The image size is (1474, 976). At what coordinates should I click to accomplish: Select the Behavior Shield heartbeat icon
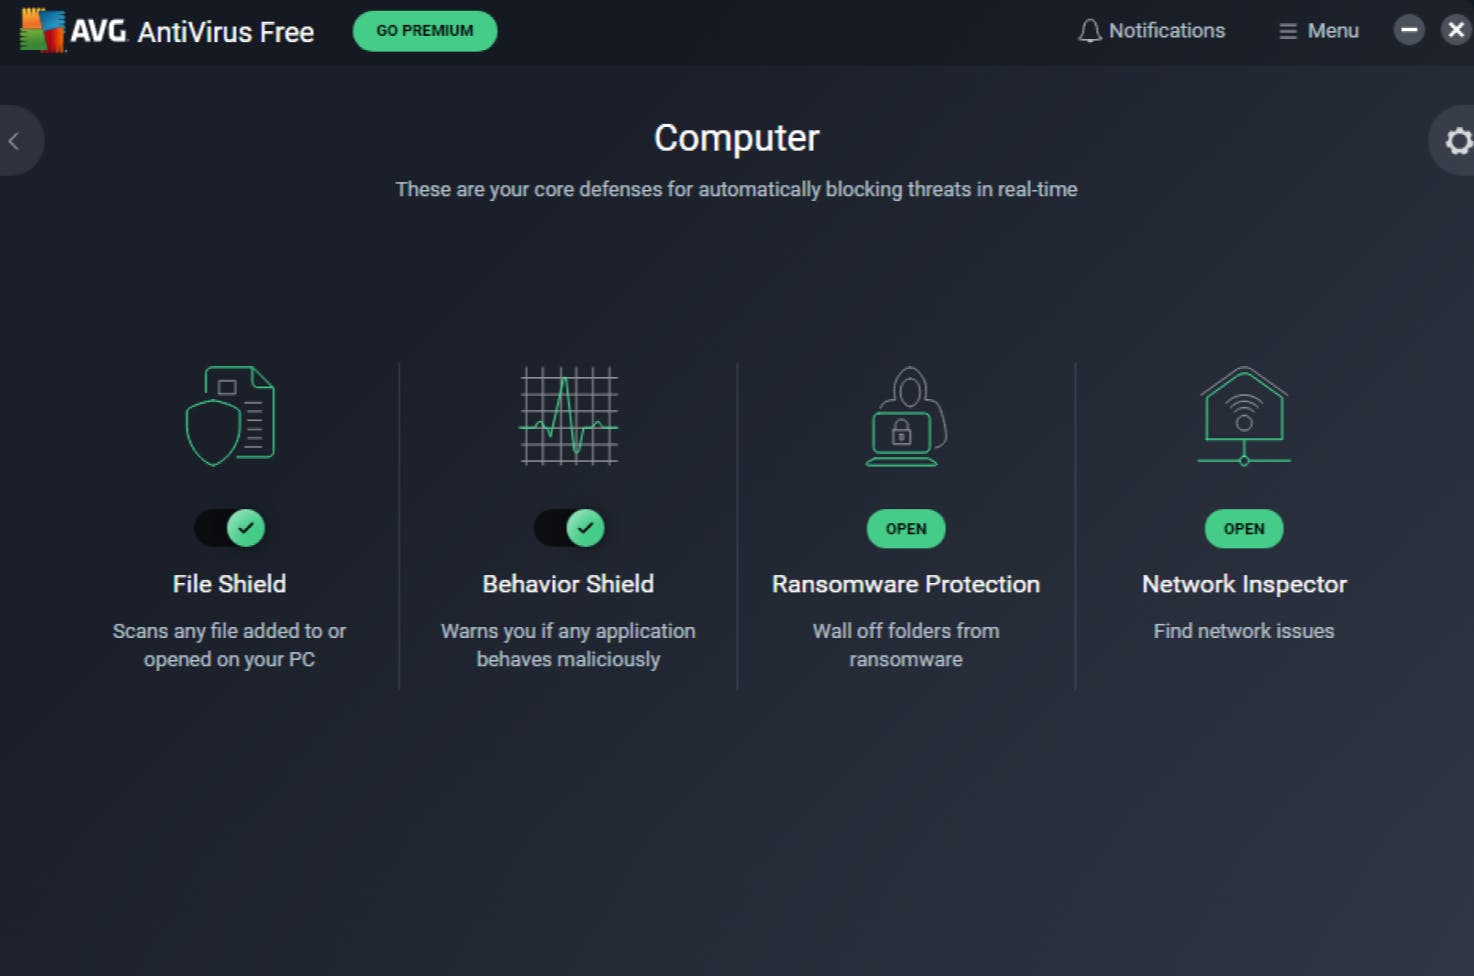pyautogui.click(x=569, y=415)
